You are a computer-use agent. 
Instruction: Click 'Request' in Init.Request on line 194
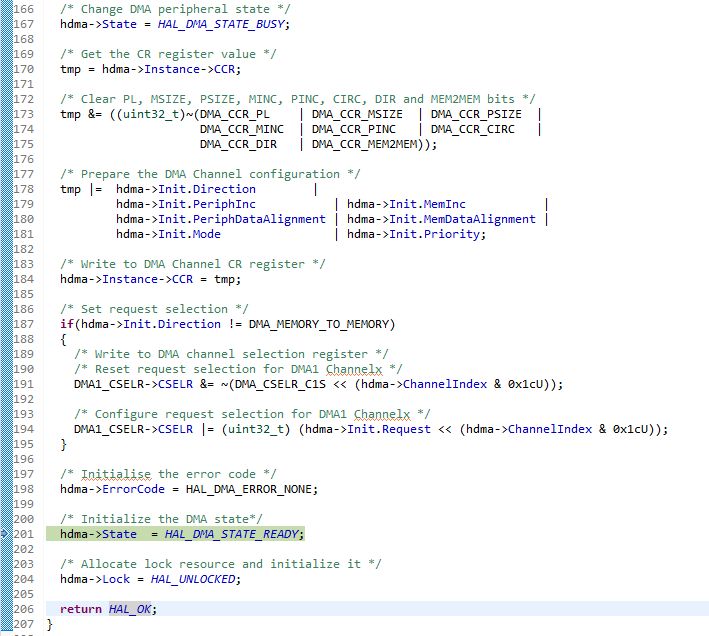[x=406, y=429]
